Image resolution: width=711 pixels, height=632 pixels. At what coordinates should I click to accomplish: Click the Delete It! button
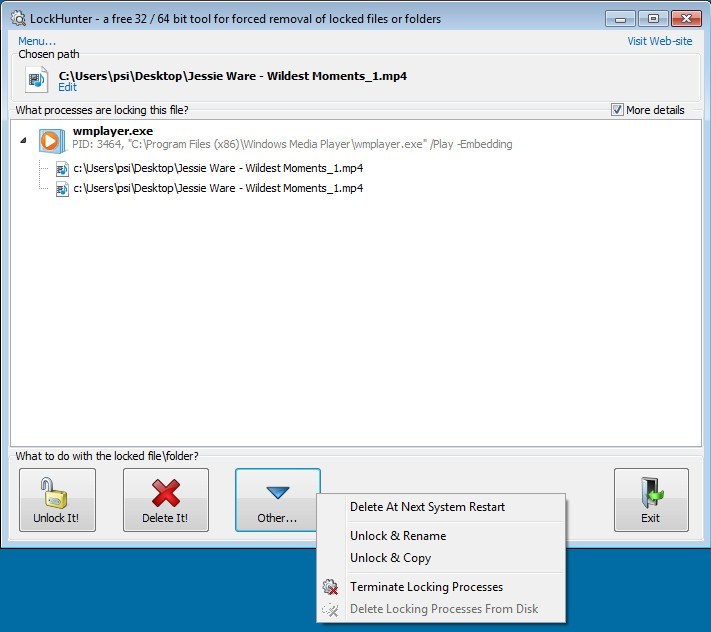click(x=166, y=500)
